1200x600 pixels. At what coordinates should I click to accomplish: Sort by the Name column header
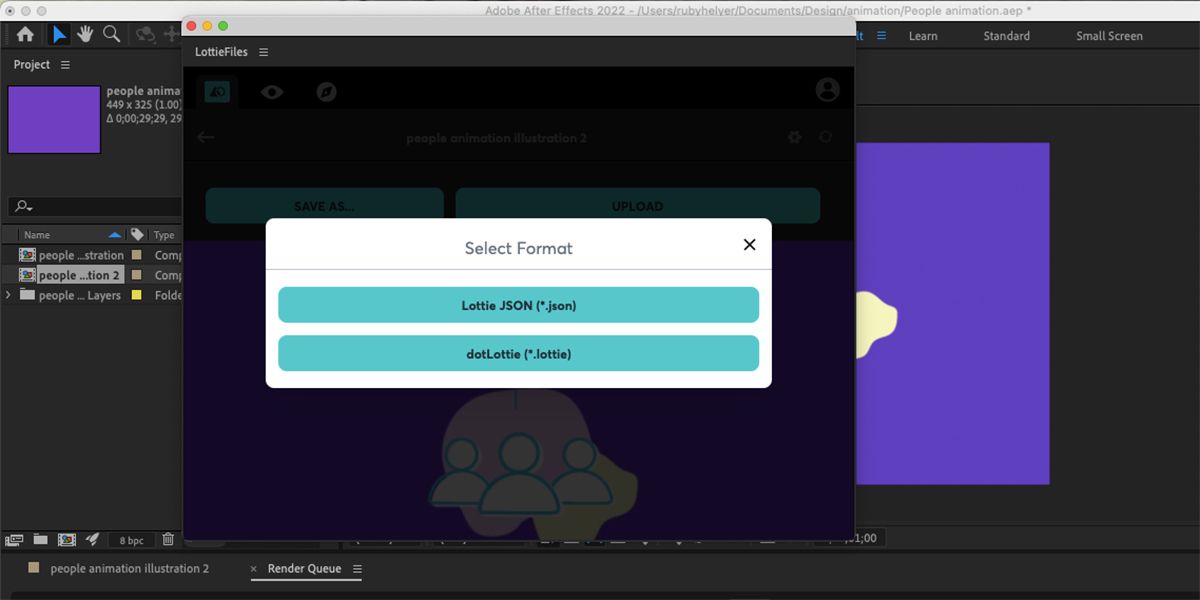coord(36,235)
